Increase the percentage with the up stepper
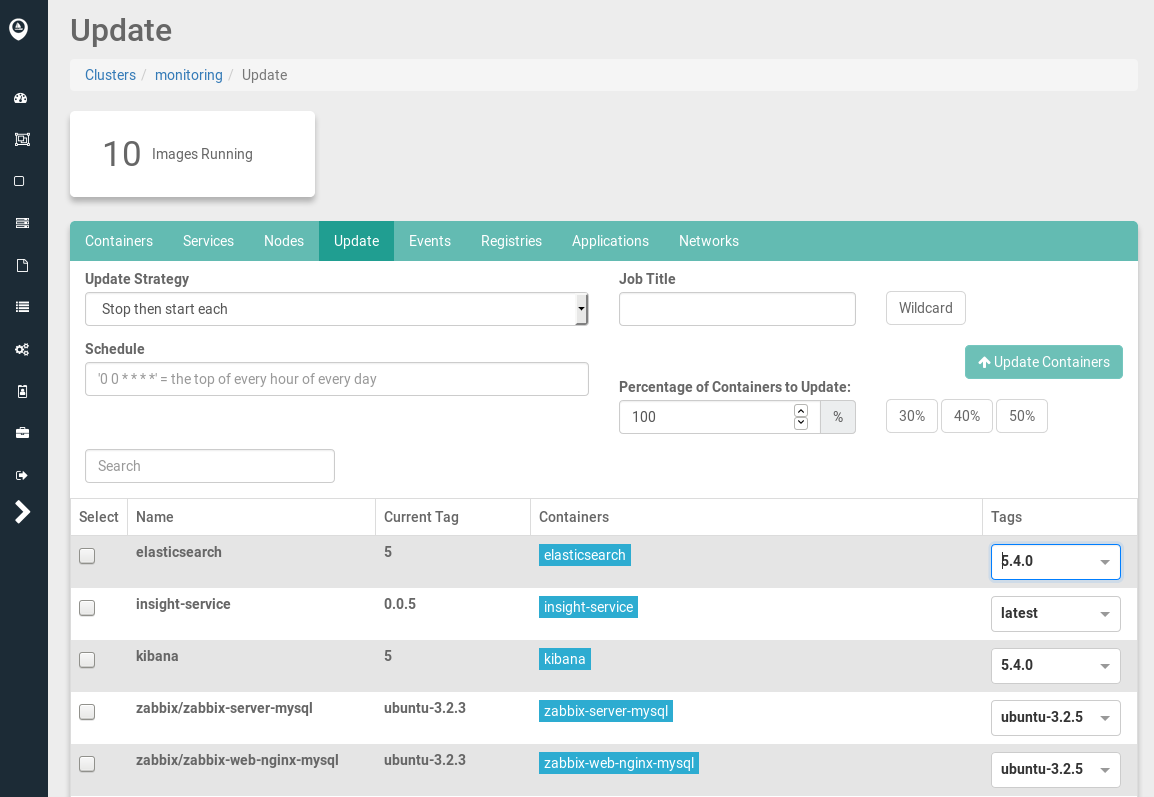The width and height of the screenshot is (1154, 797). 801,410
